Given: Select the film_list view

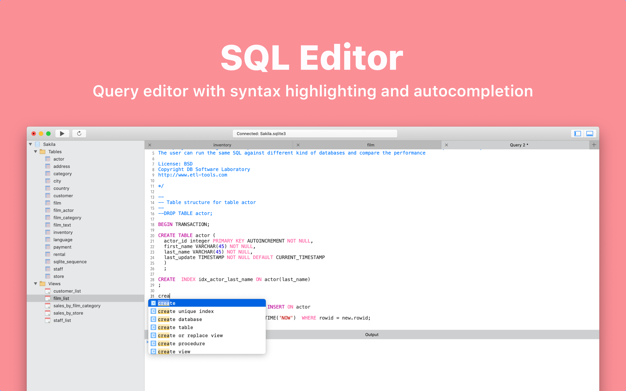Looking at the screenshot, I should 61,298.
